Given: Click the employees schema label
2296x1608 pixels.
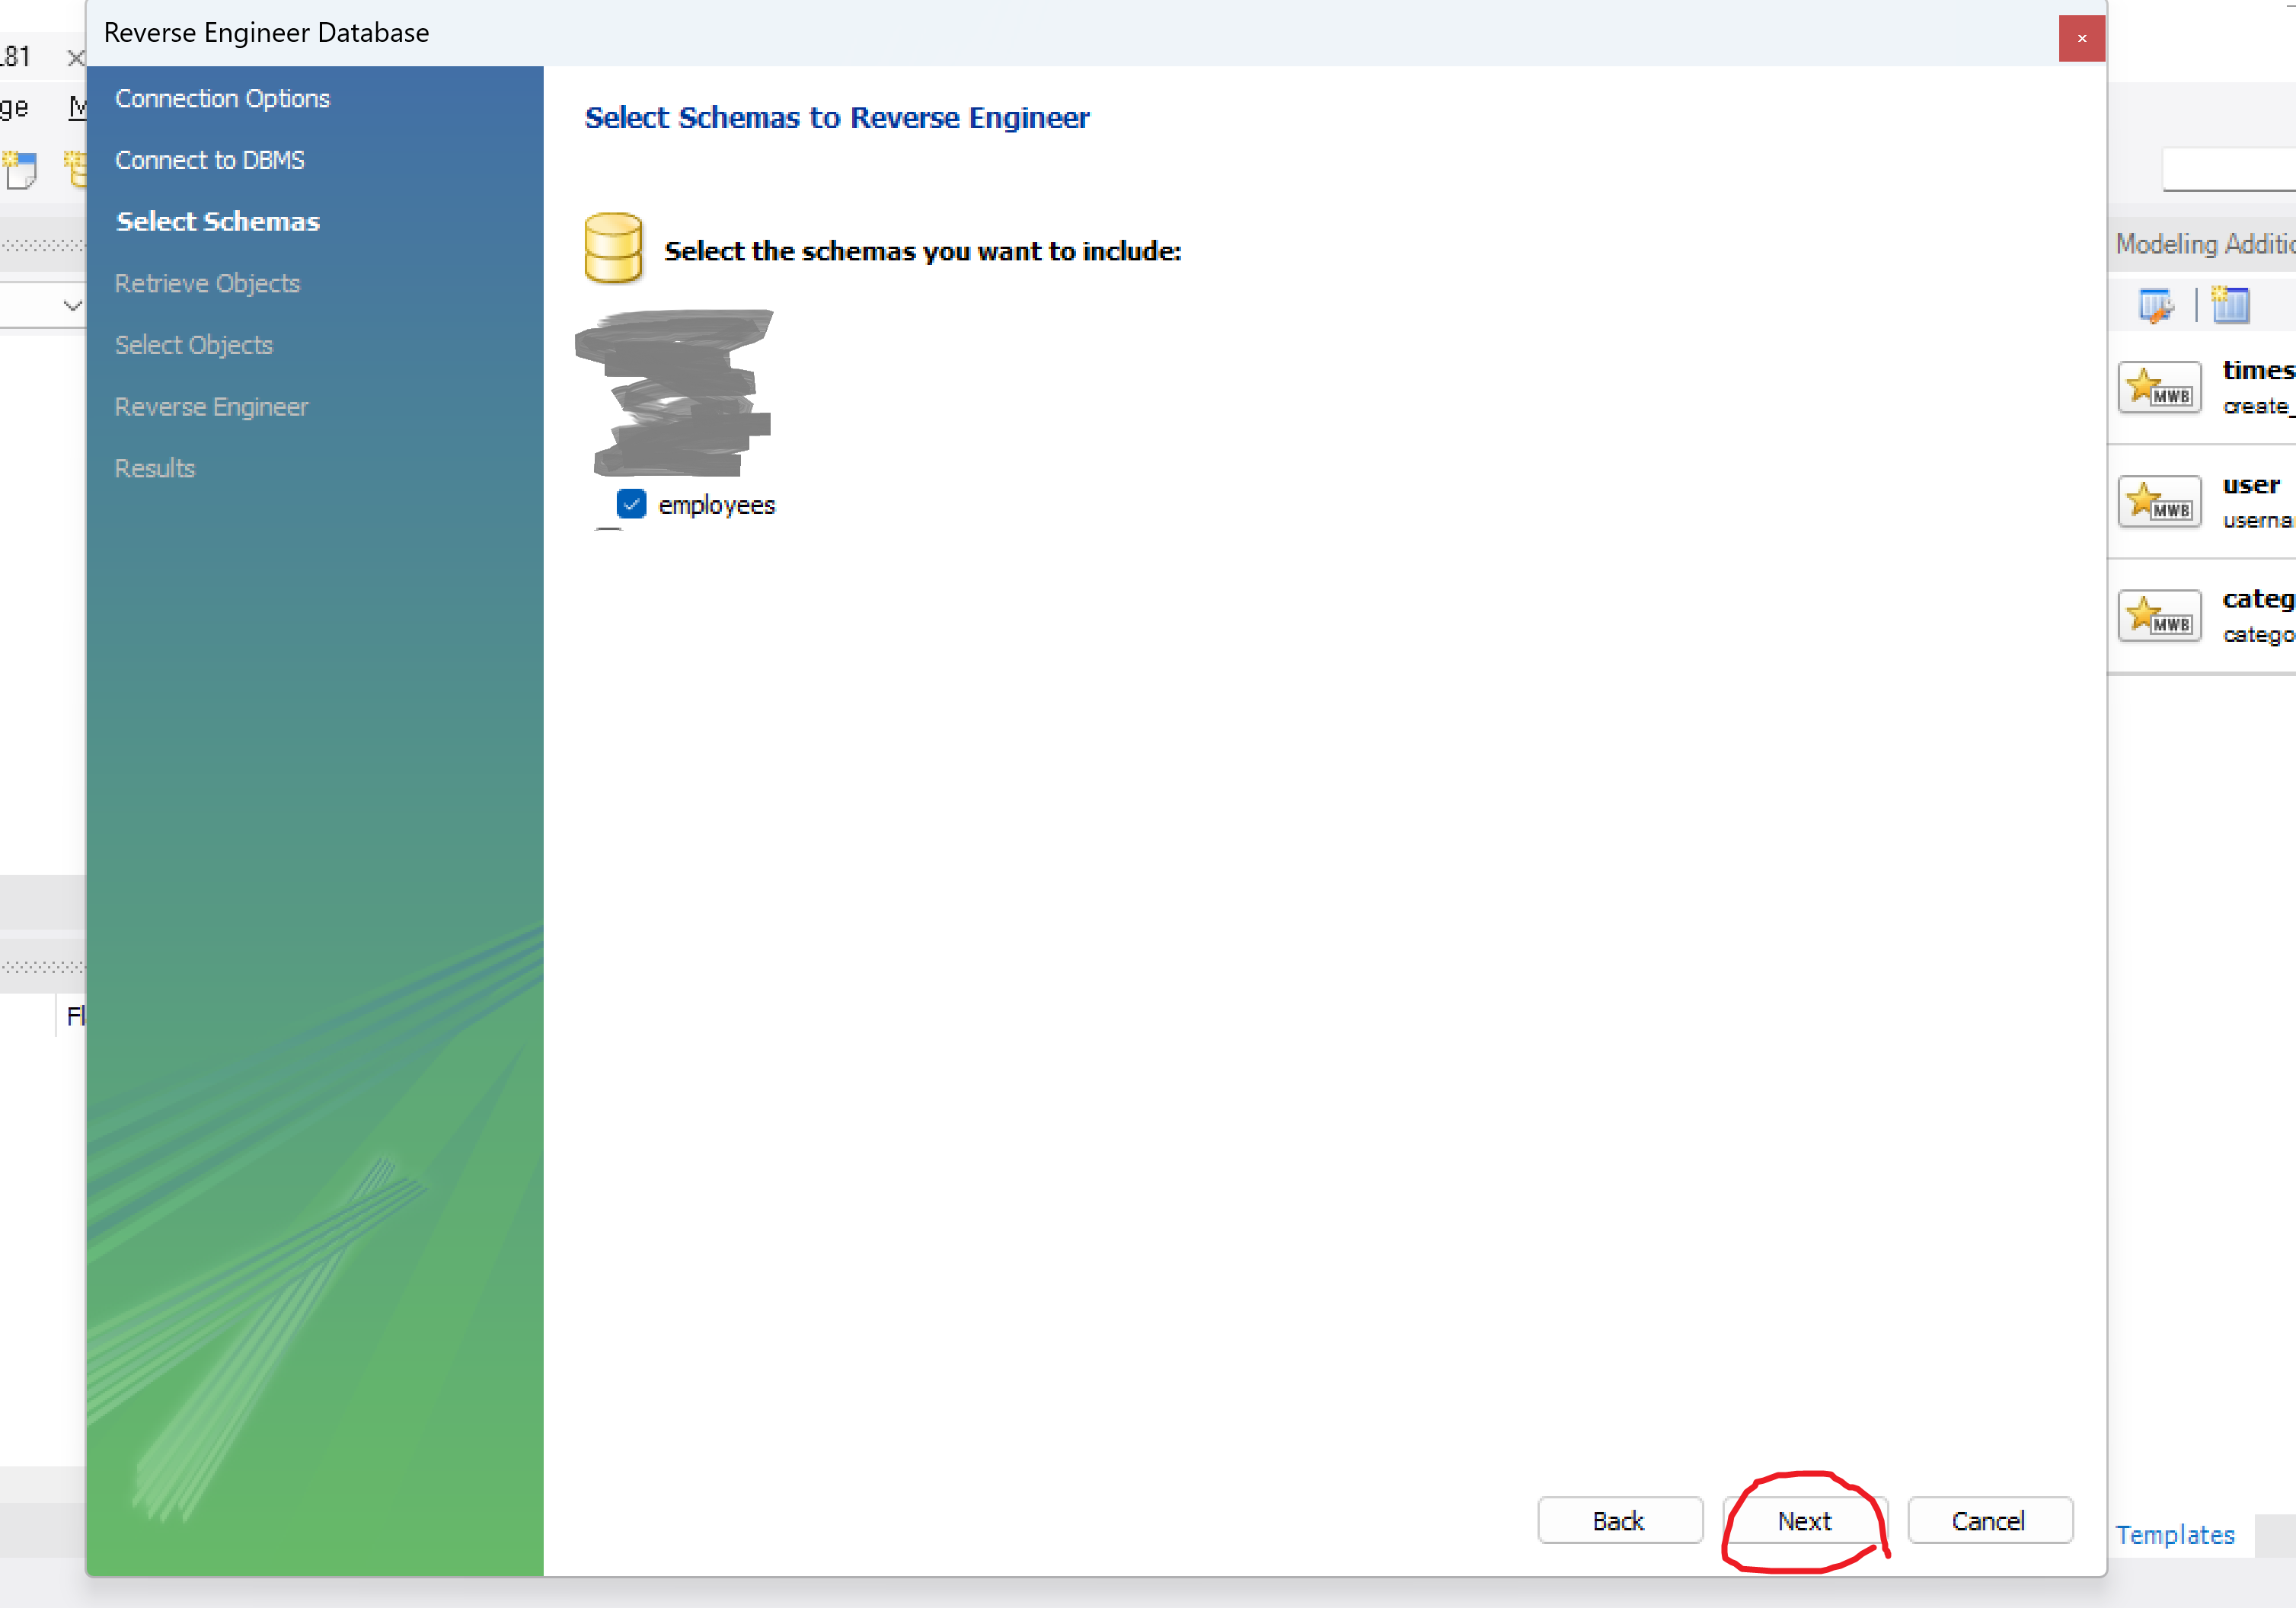Looking at the screenshot, I should [716, 505].
